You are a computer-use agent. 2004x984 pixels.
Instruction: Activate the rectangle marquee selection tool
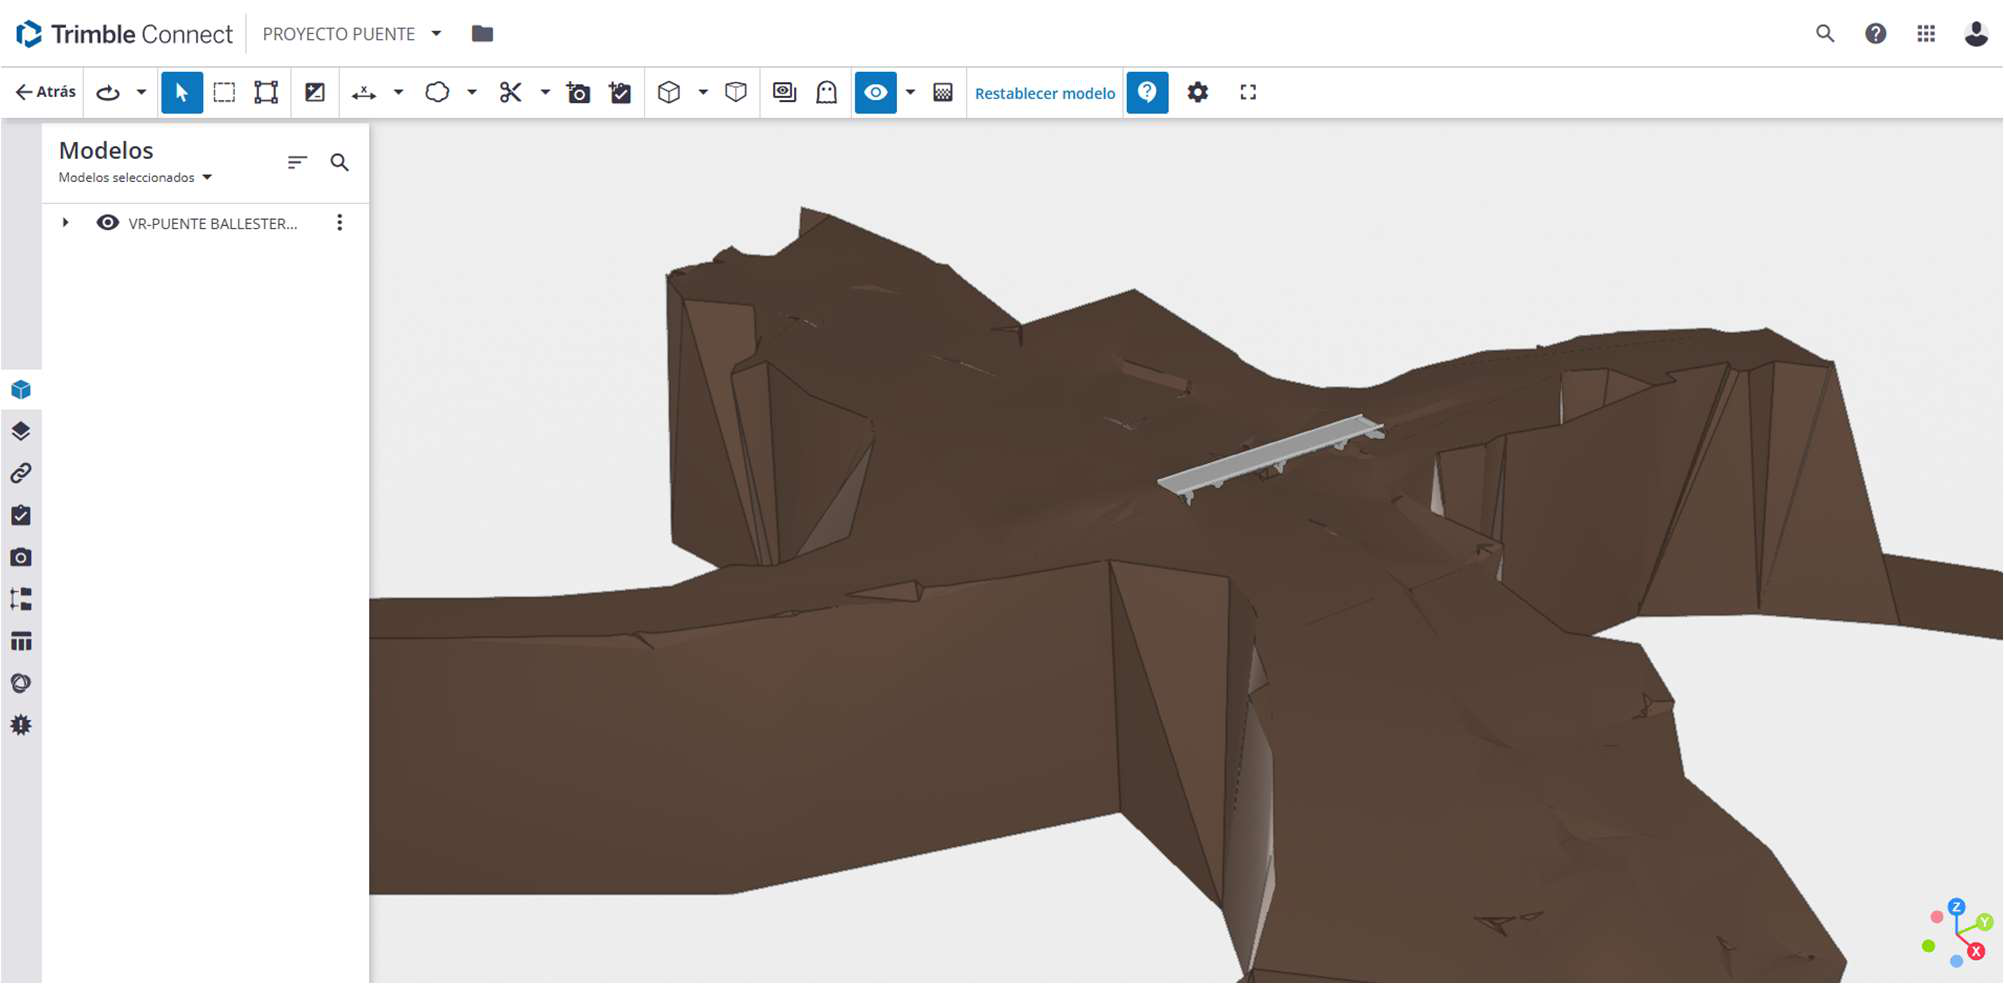pyautogui.click(x=224, y=92)
